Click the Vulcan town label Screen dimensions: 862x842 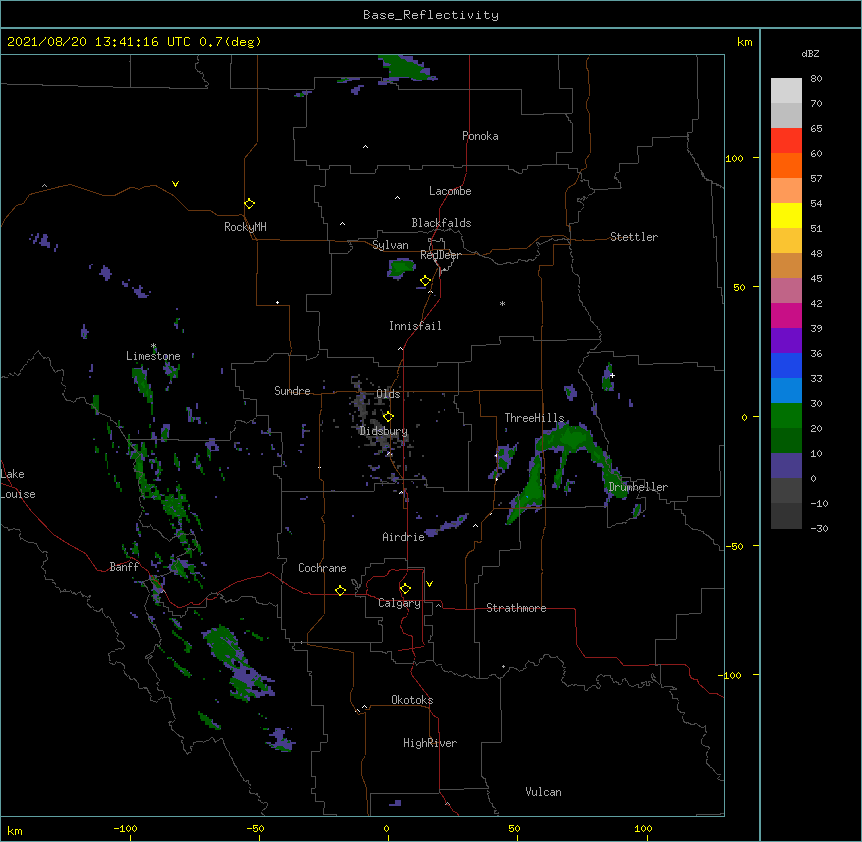(x=543, y=792)
